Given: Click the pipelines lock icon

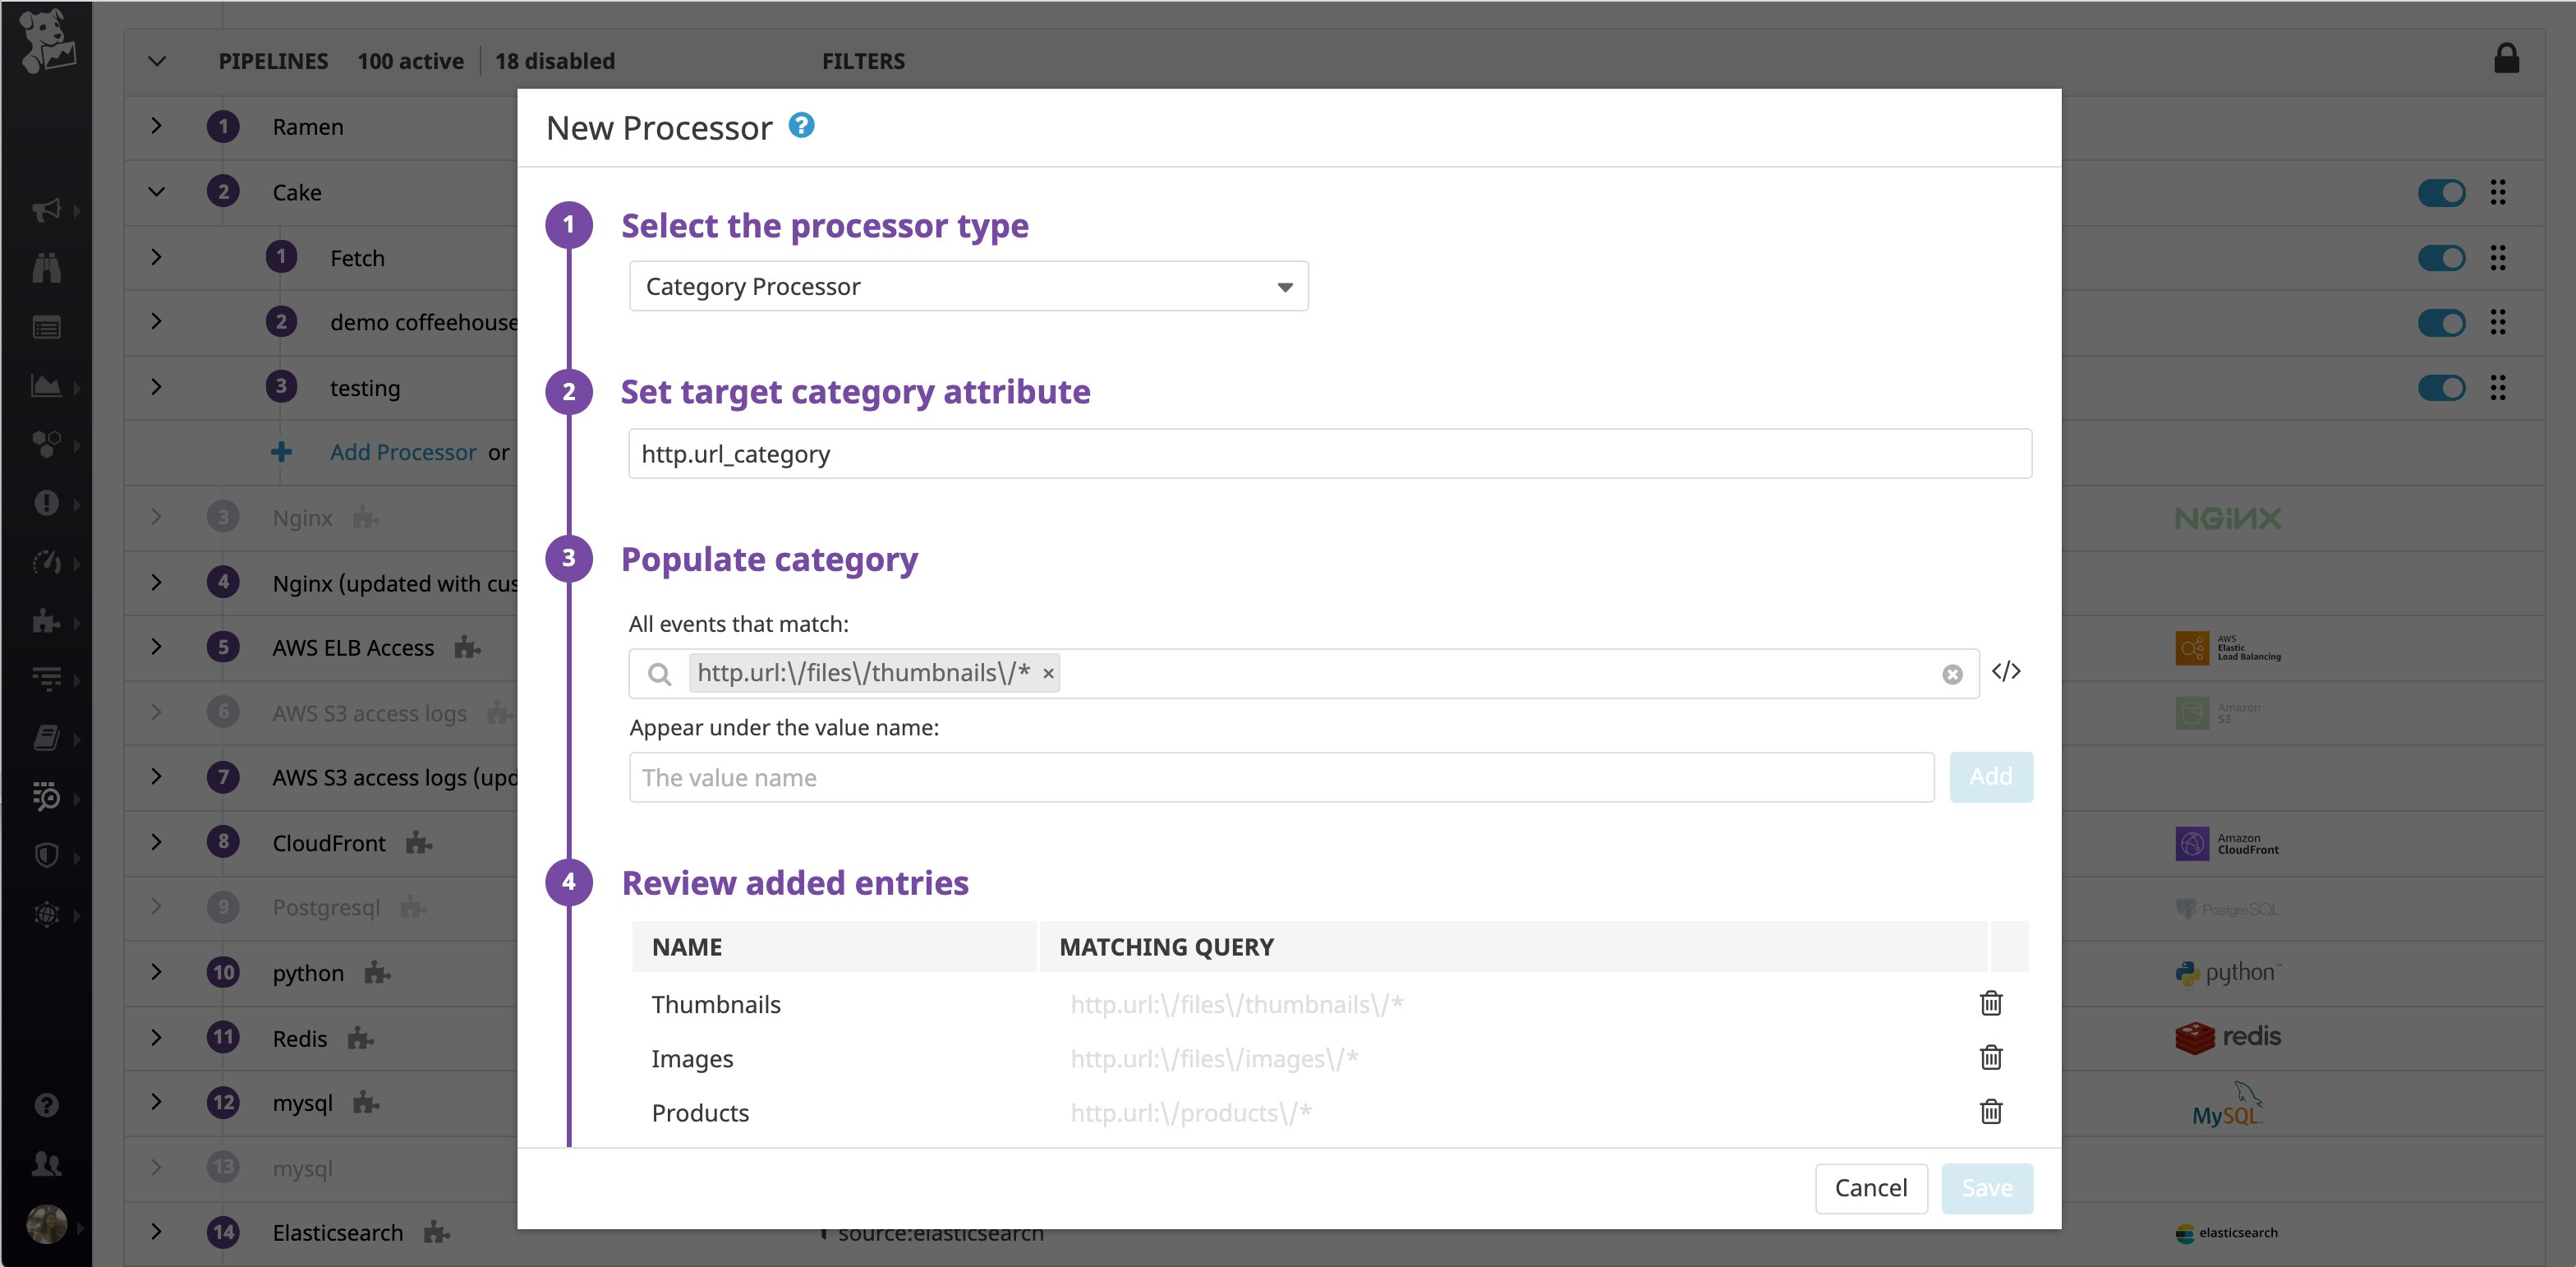Looking at the screenshot, I should (x=2506, y=59).
